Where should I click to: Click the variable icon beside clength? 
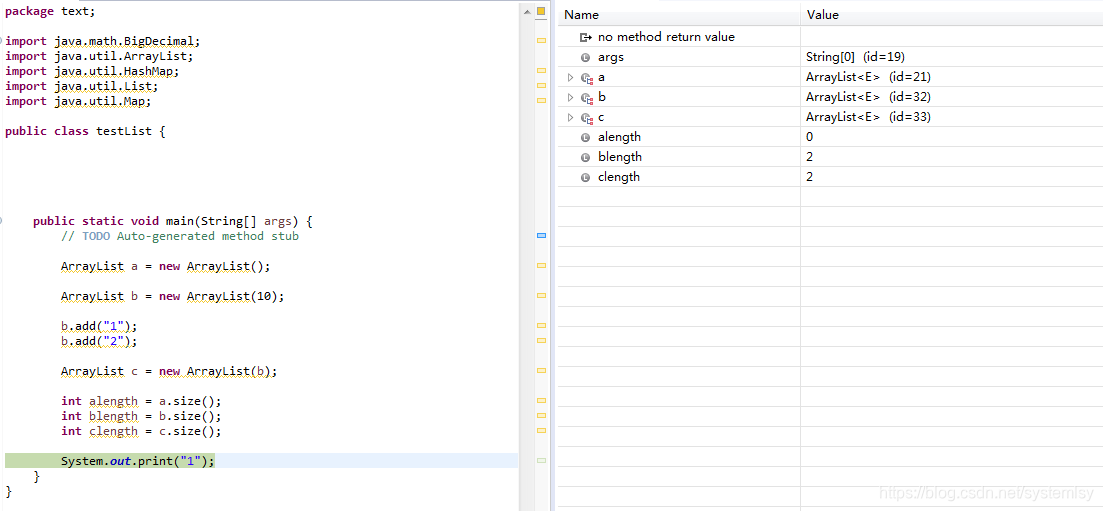(585, 177)
